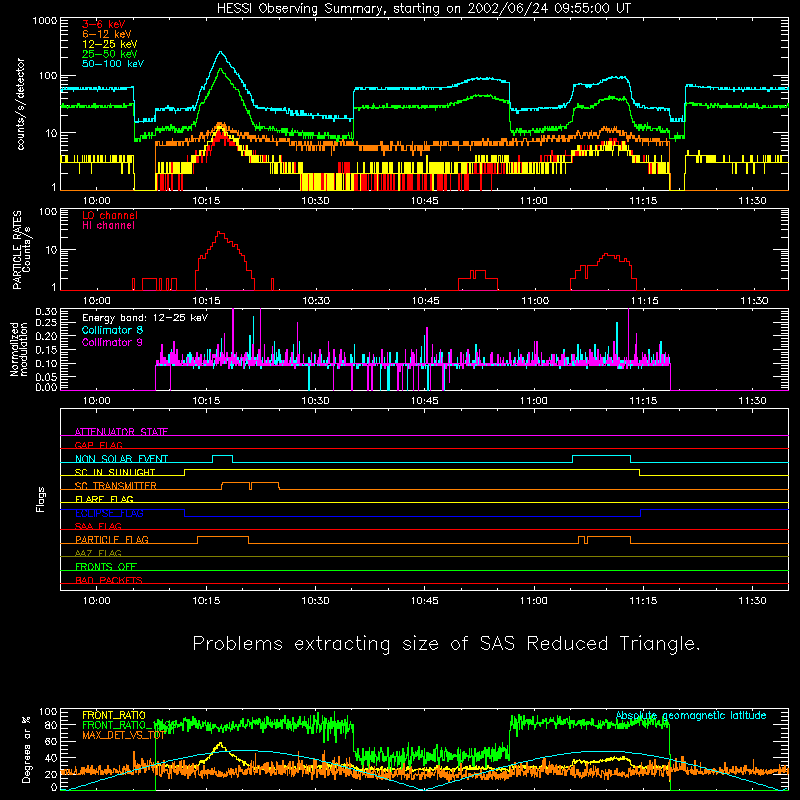
Task: Click the BAD_PACKETS flag label
Action: click(x=109, y=580)
